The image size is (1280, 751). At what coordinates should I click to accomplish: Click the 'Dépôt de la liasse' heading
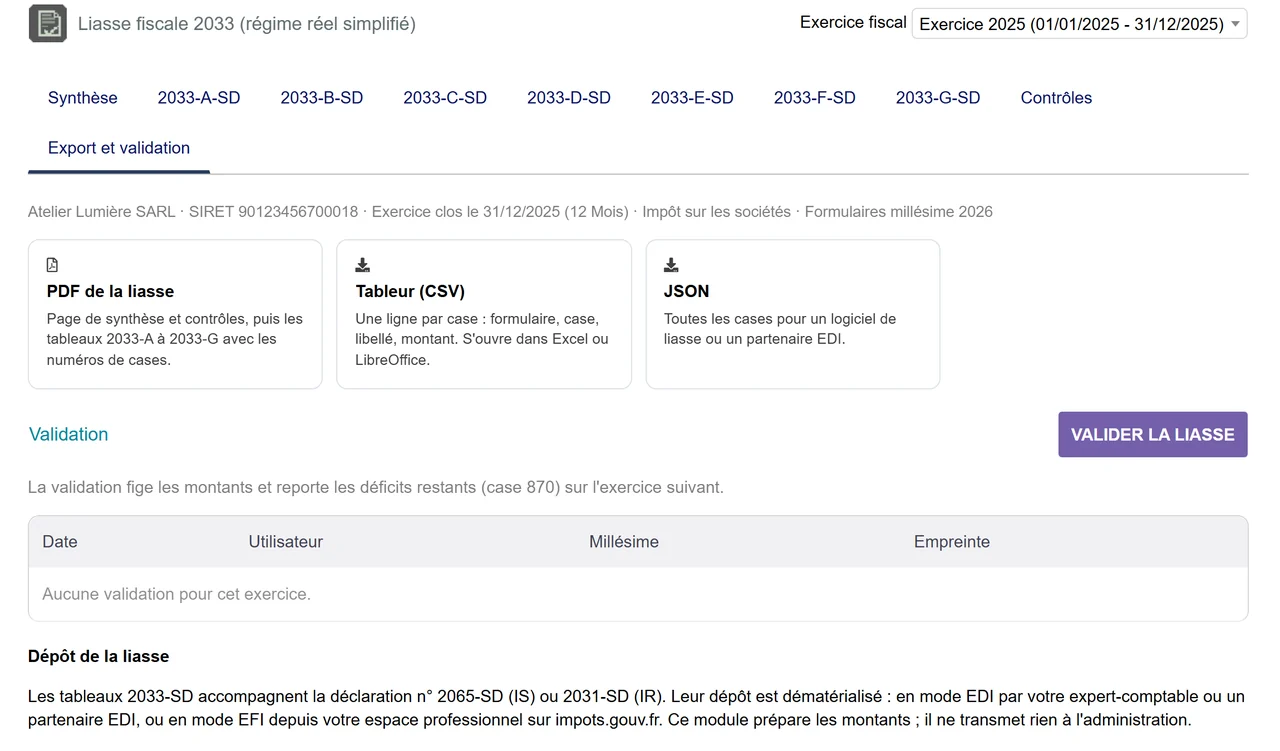point(99,656)
